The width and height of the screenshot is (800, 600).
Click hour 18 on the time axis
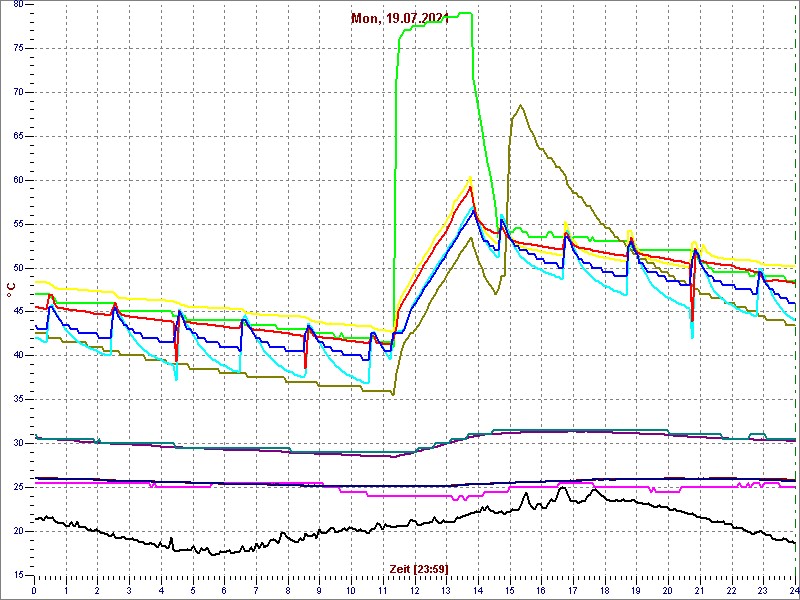tap(605, 590)
